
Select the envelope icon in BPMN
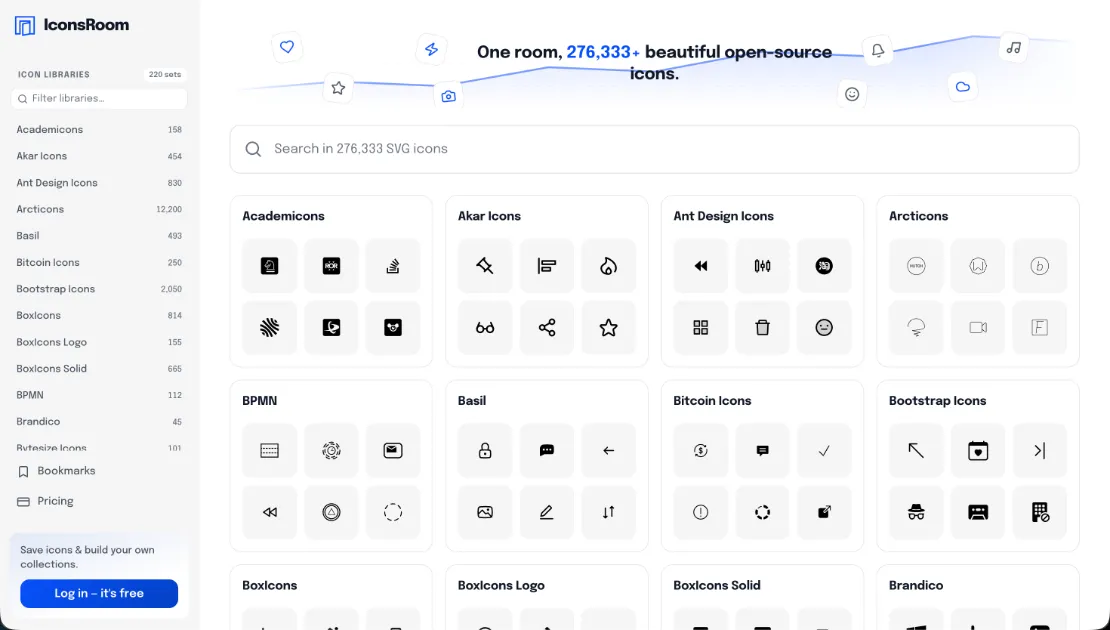coord(393,451)
